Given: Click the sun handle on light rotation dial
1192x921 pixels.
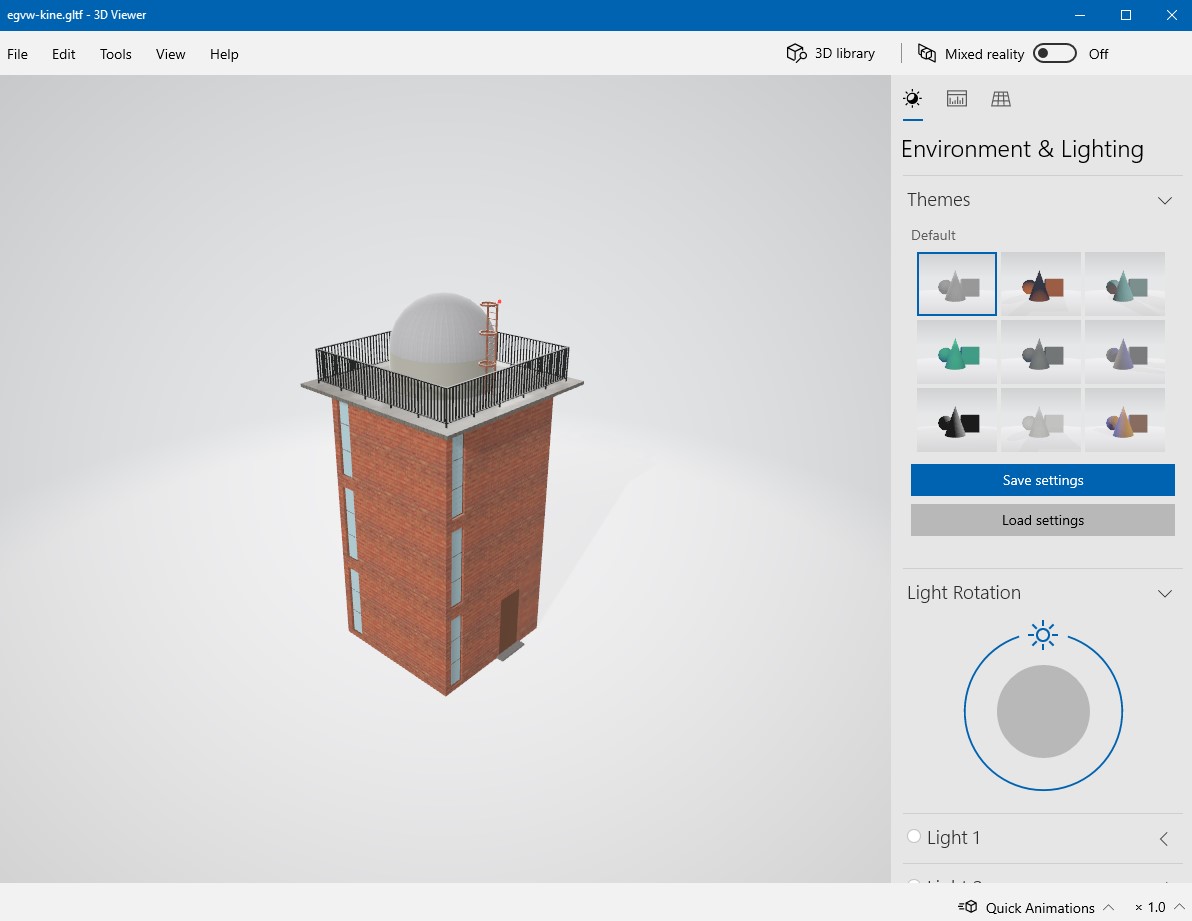Looking at the screenshot, I should pos(1043,635).
